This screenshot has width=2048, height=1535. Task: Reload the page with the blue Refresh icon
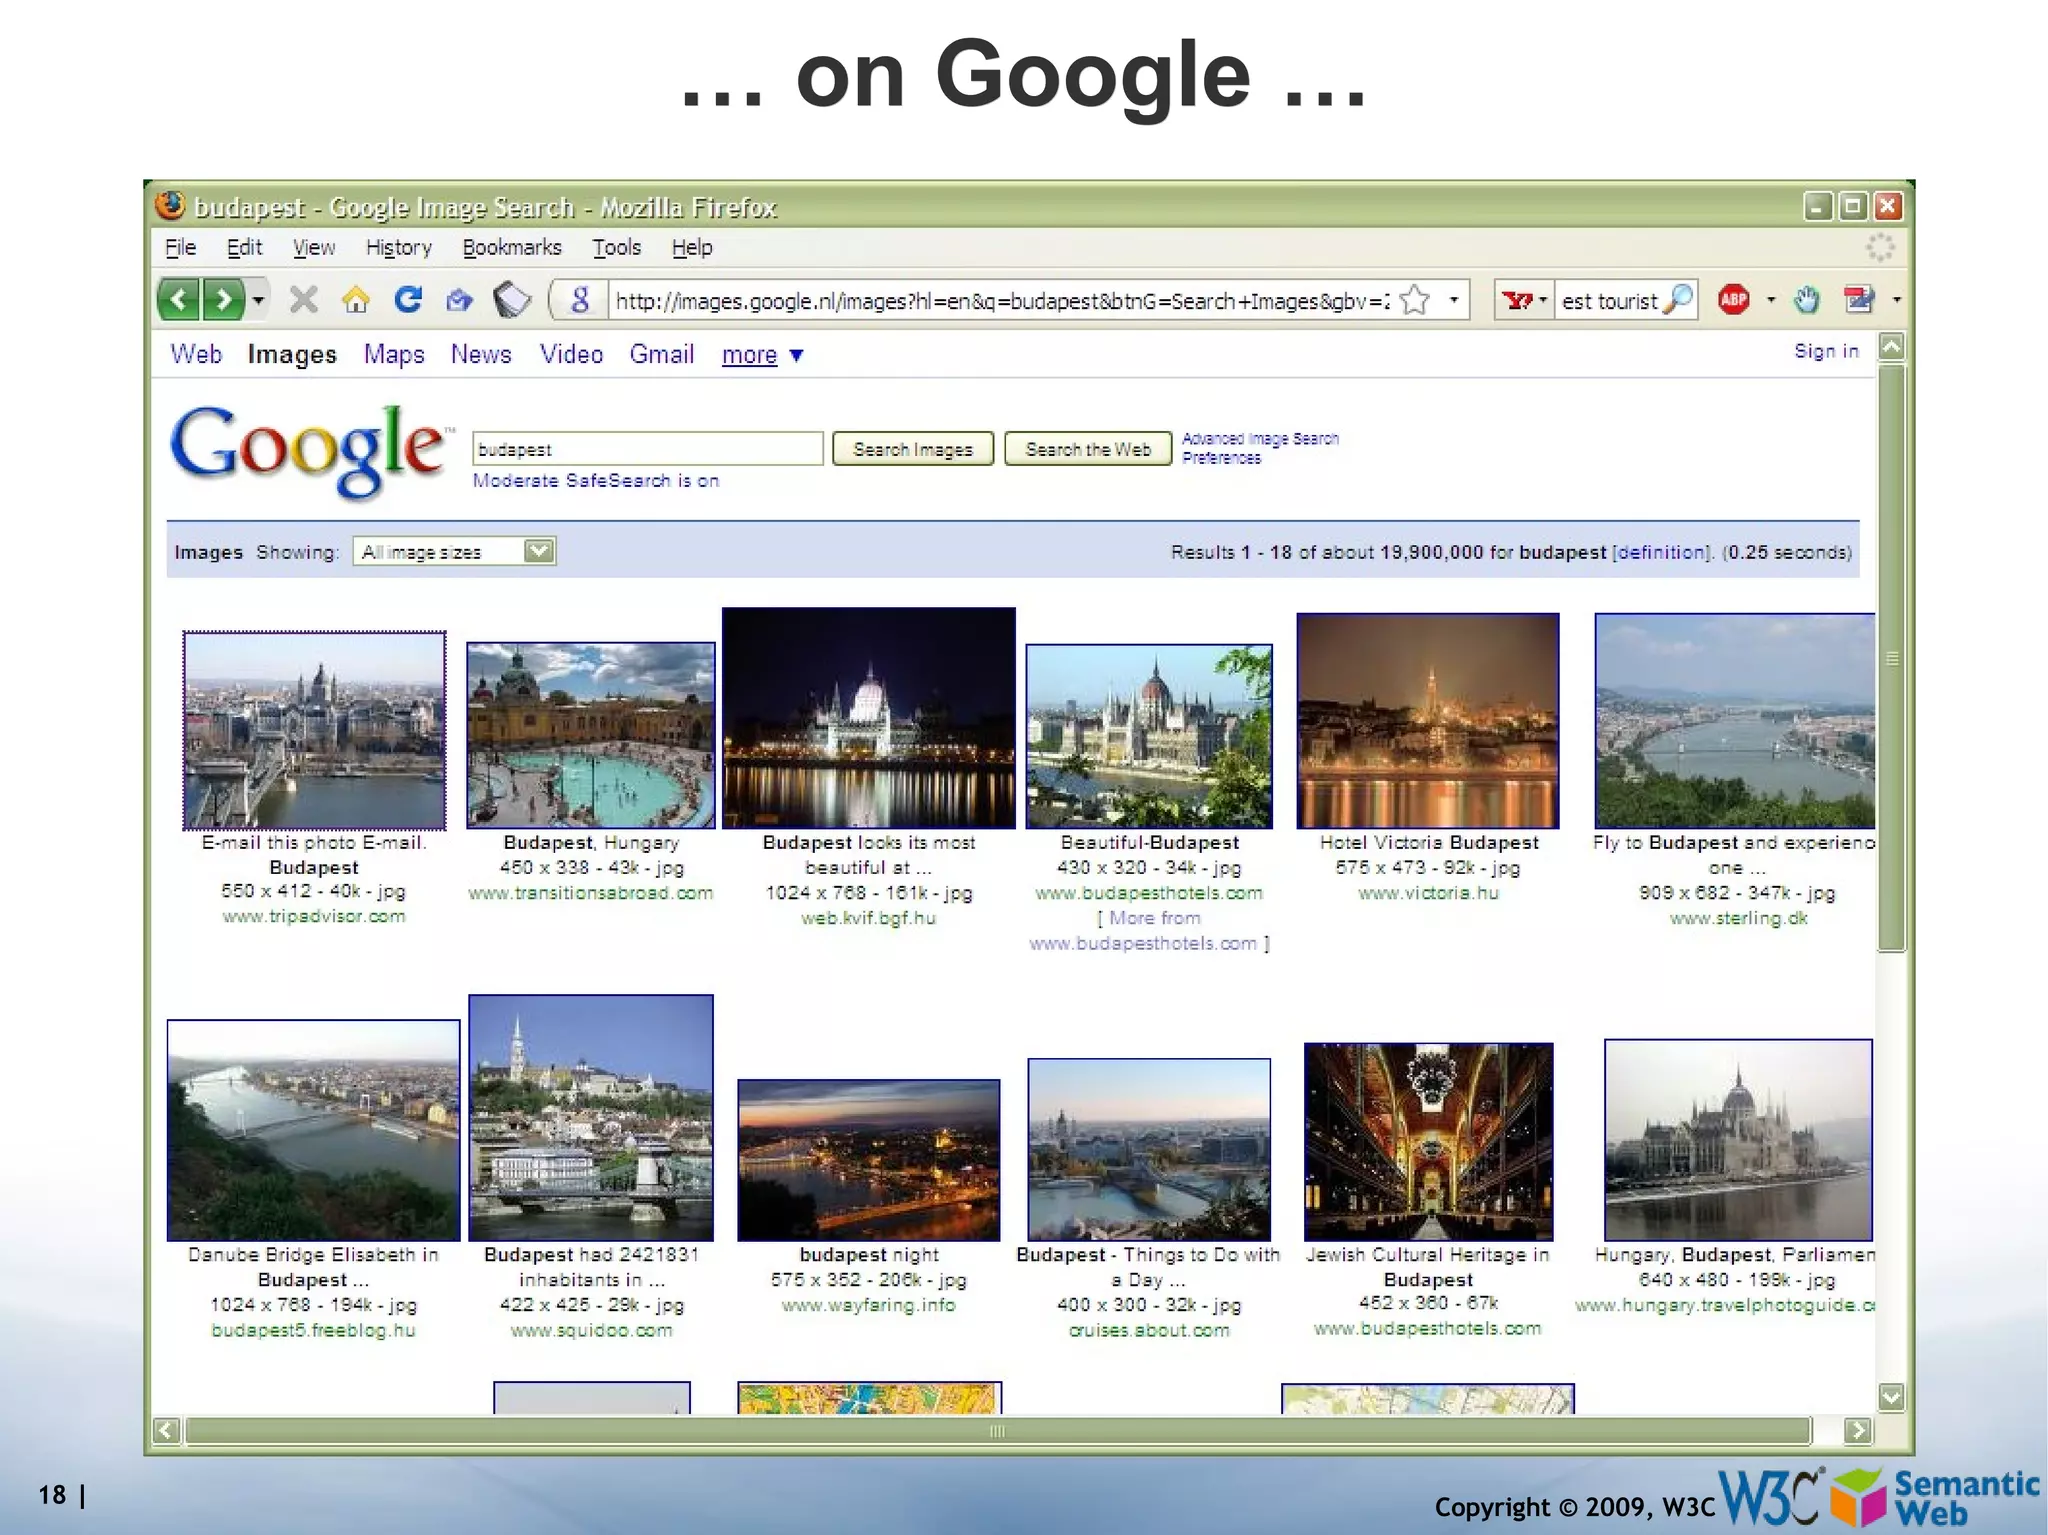(408, 299)
